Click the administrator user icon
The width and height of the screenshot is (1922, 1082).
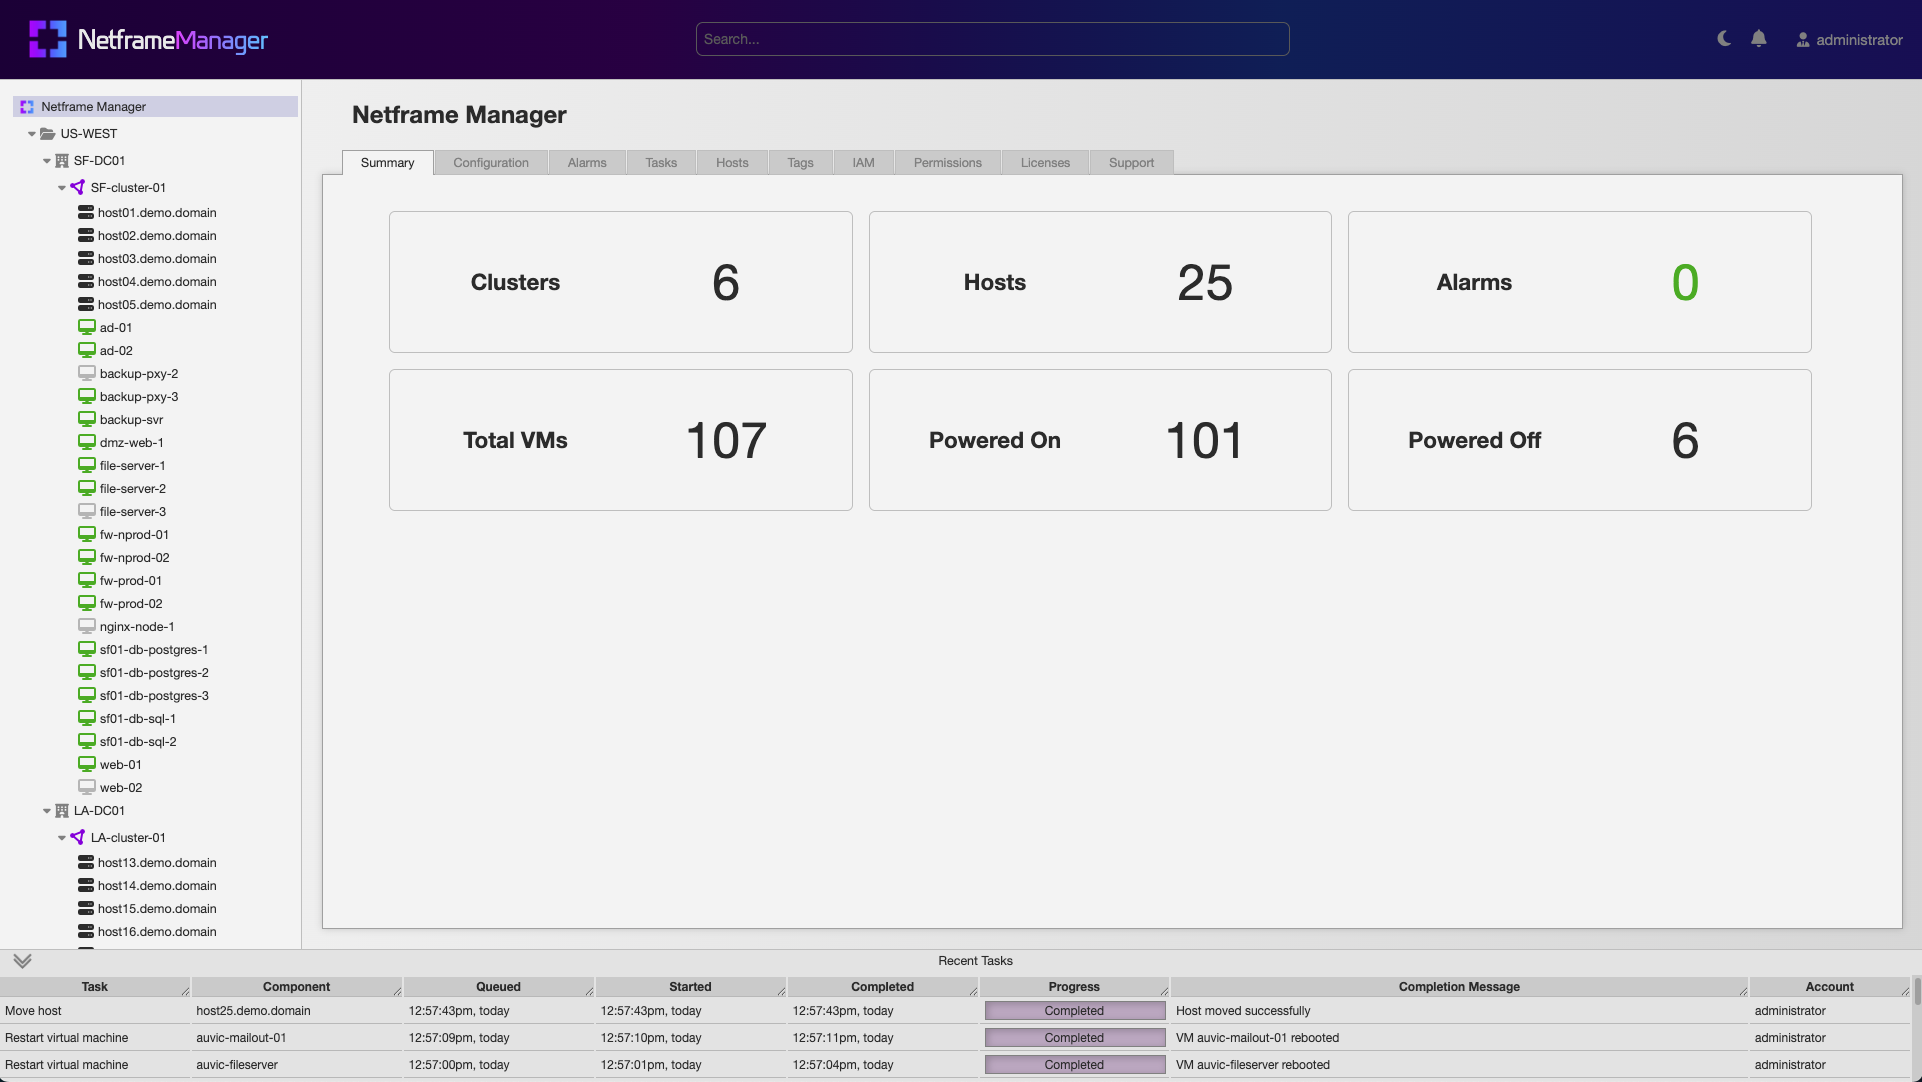pos(1803,41)
